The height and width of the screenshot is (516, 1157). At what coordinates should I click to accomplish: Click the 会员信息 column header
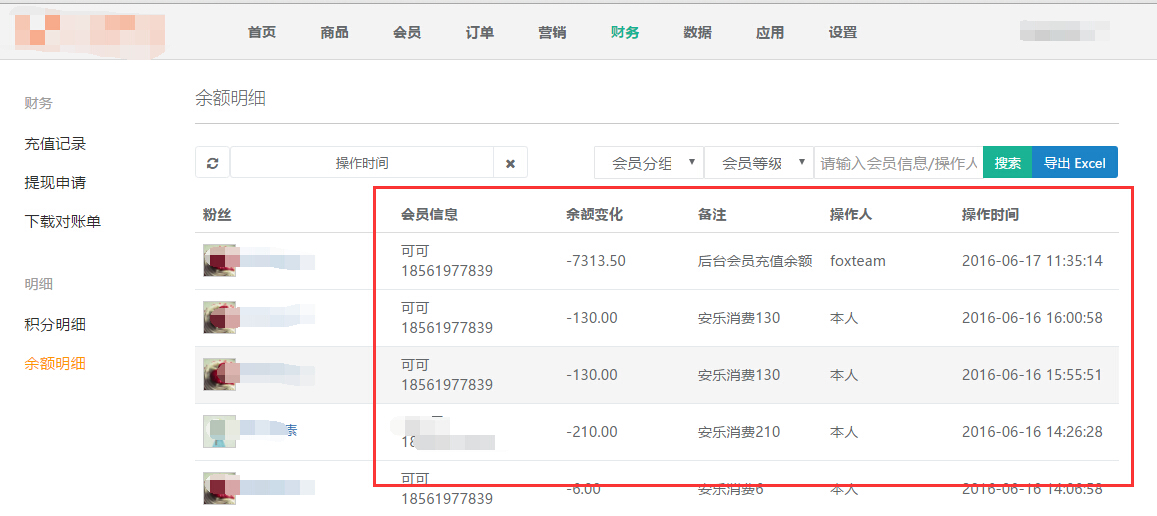(x=429, y=215)
